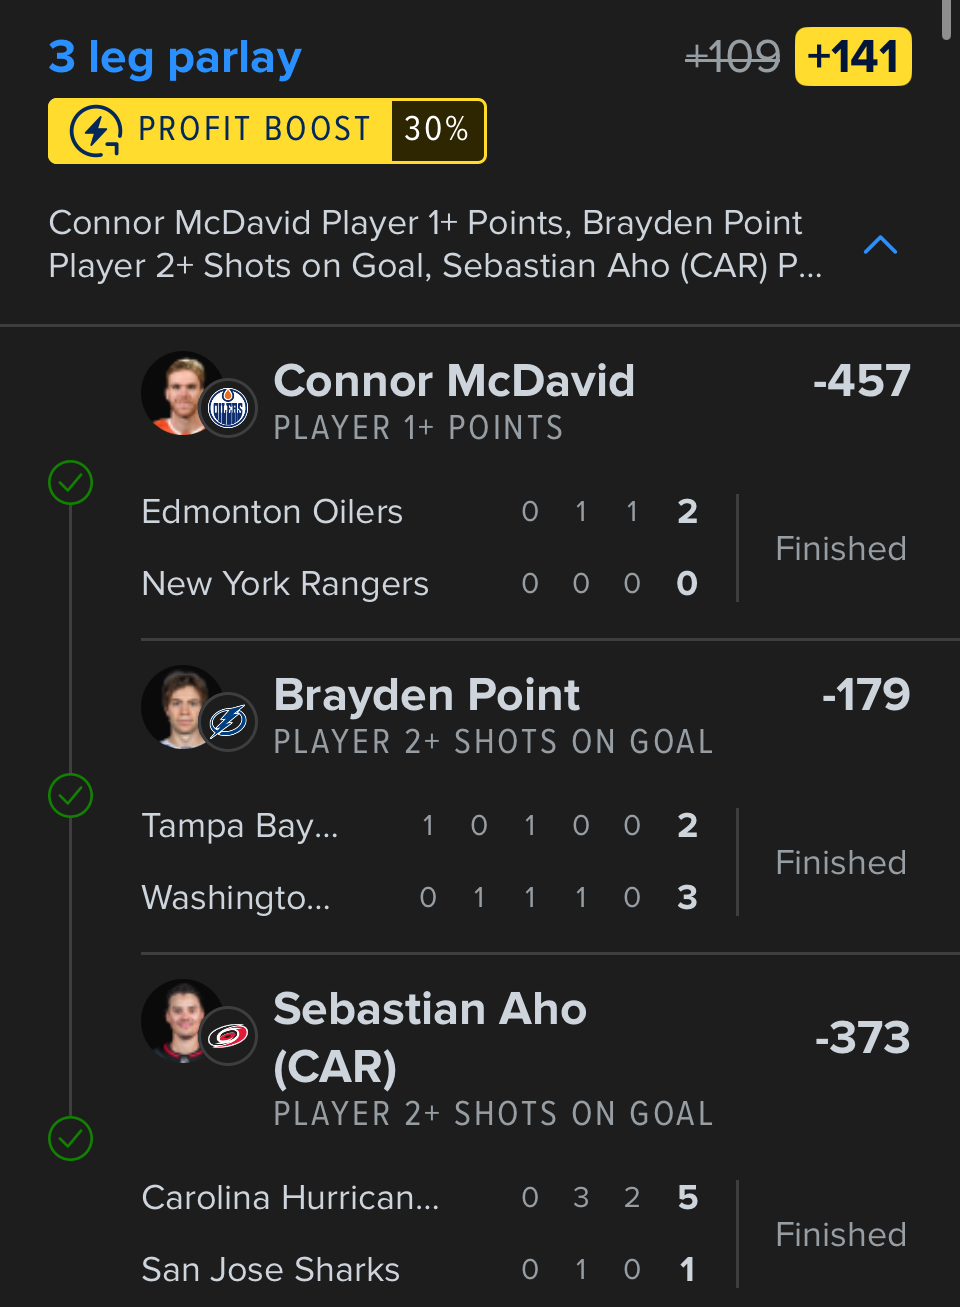Open Sebastian Aho's player headshot
This screenshot has width=960, height=1307.
(x=180, y=1020)
